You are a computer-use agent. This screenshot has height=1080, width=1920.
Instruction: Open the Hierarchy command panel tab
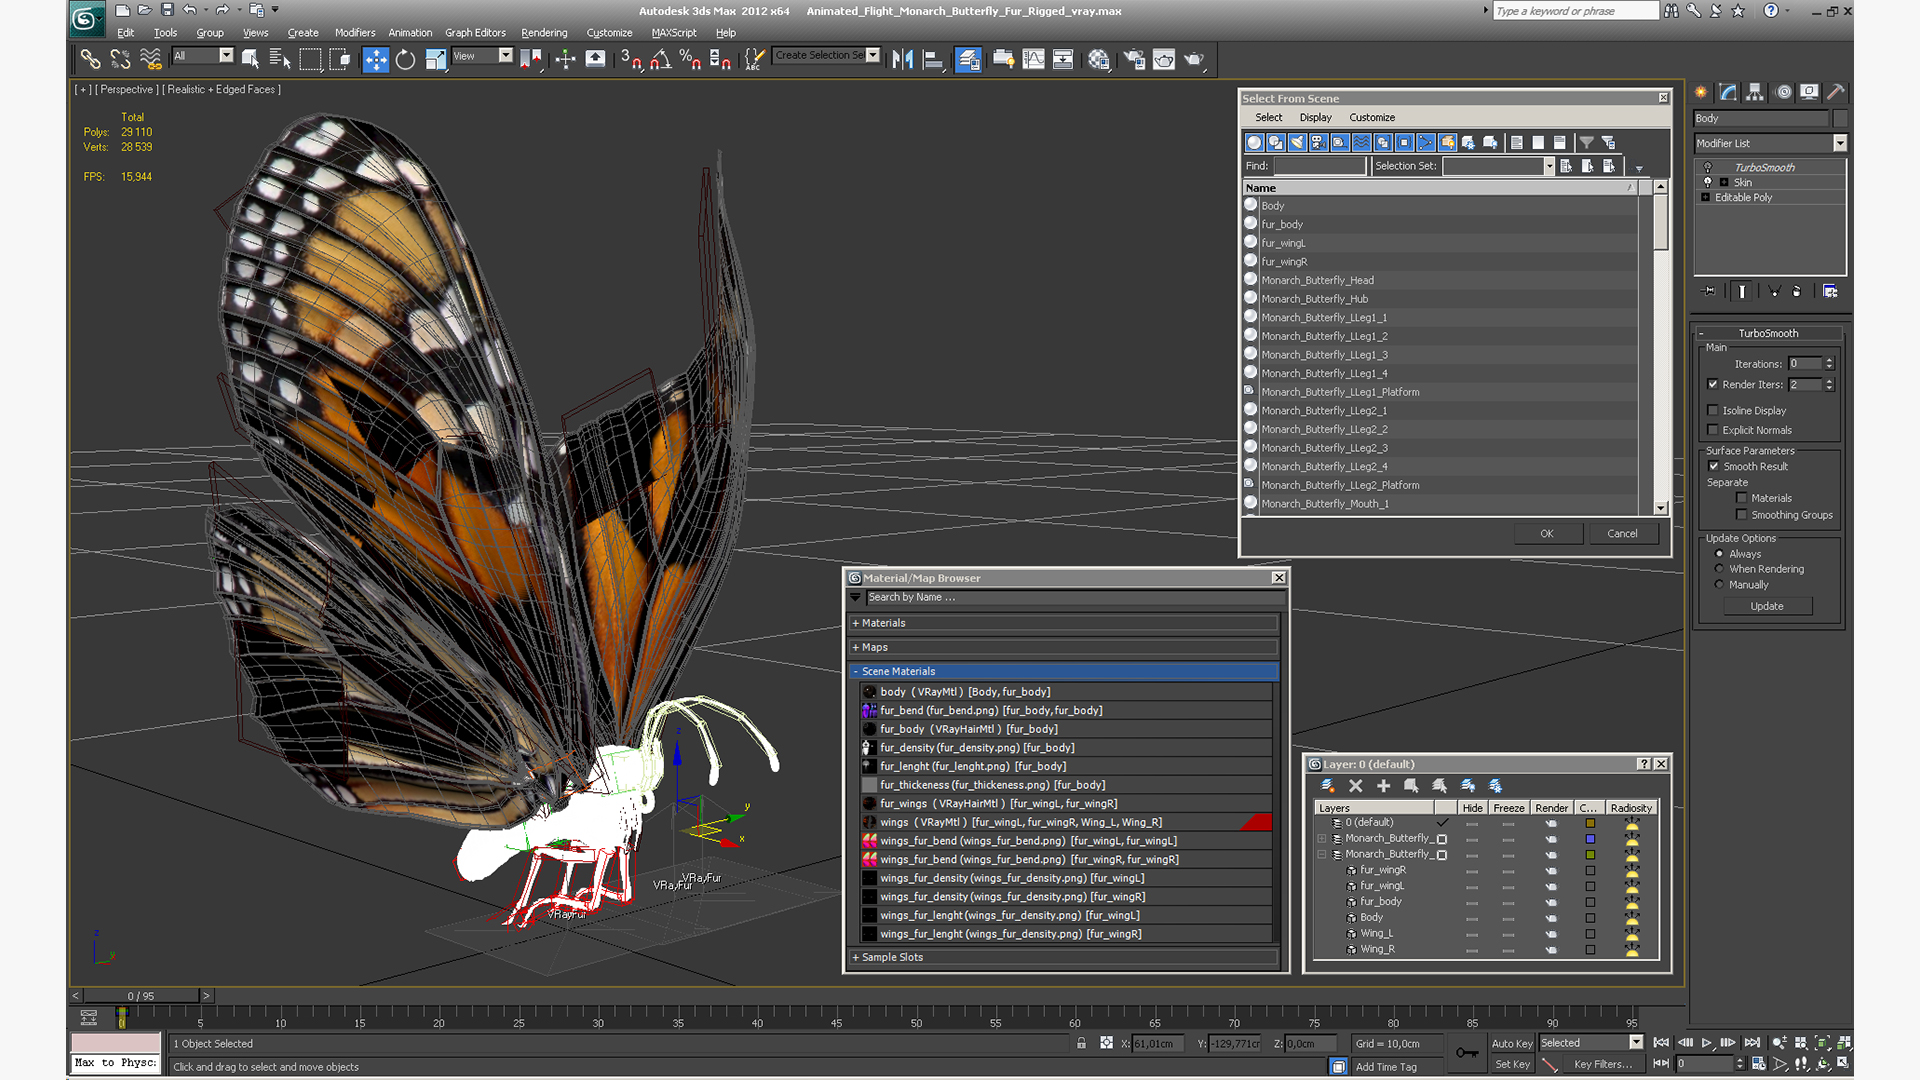pos(1755,92)
